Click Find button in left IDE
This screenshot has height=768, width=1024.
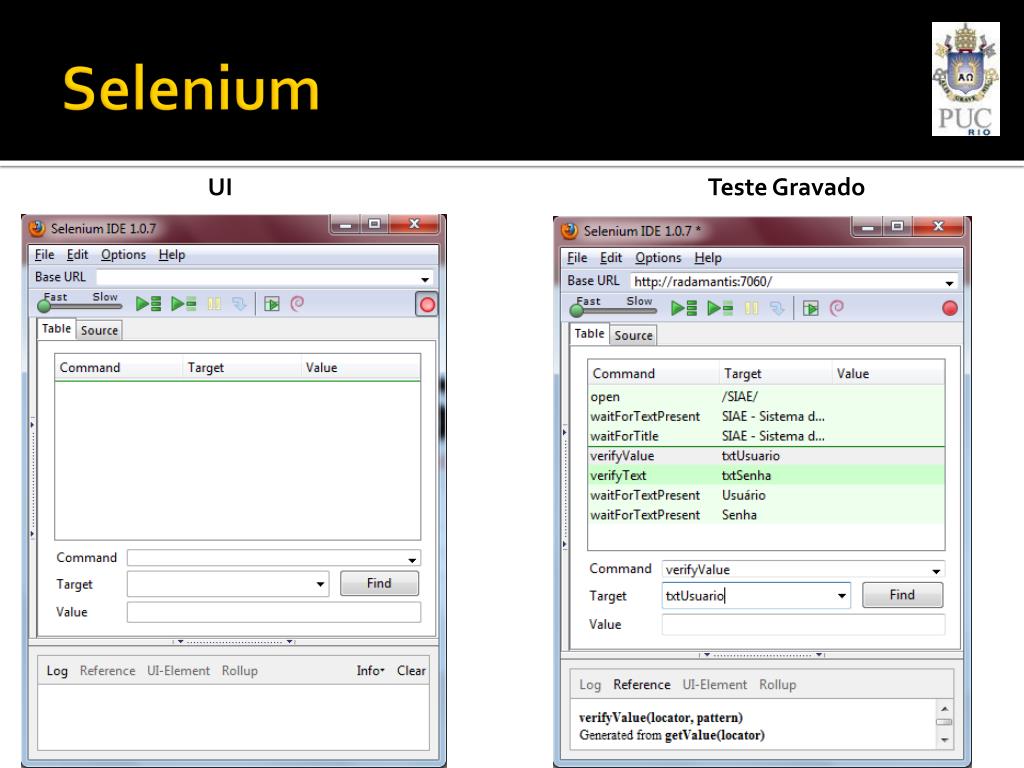click(x=379, y=583)
